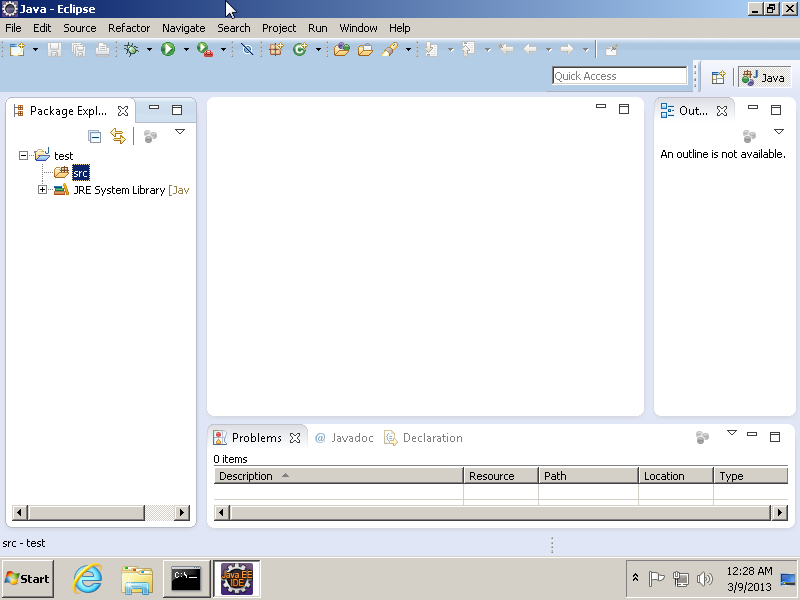
Task: Click the Open Type toolbar icon
Action: [341, 49]
